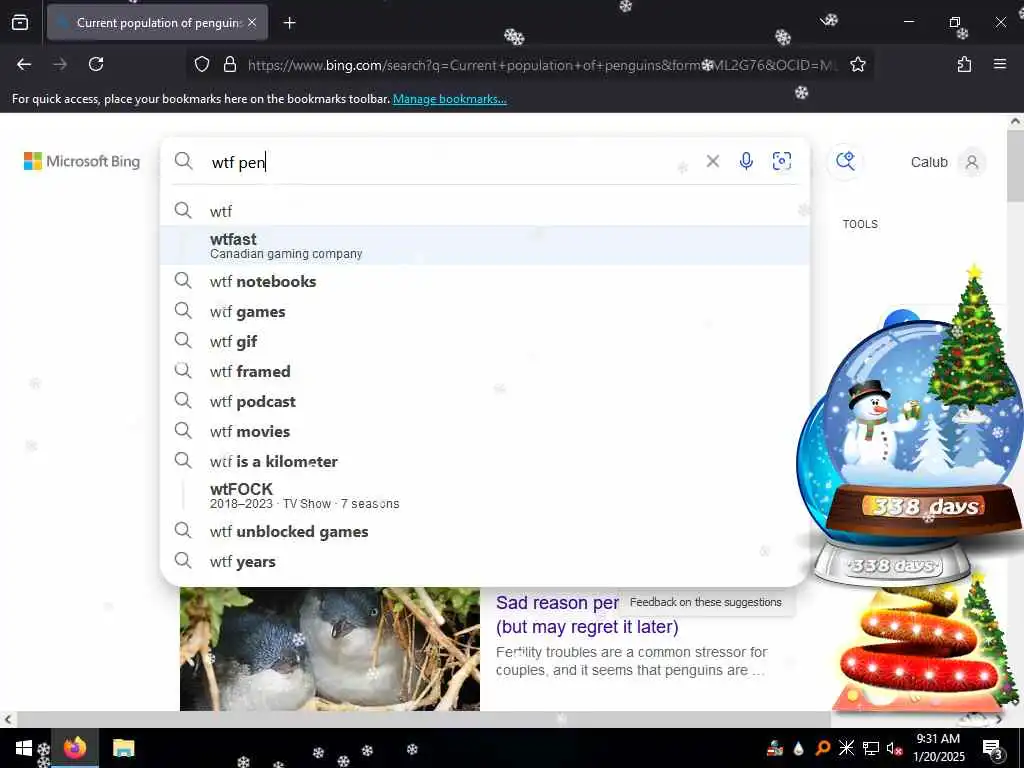Click the vertical scrollbar up arrow

click(x=1016, y=121)
